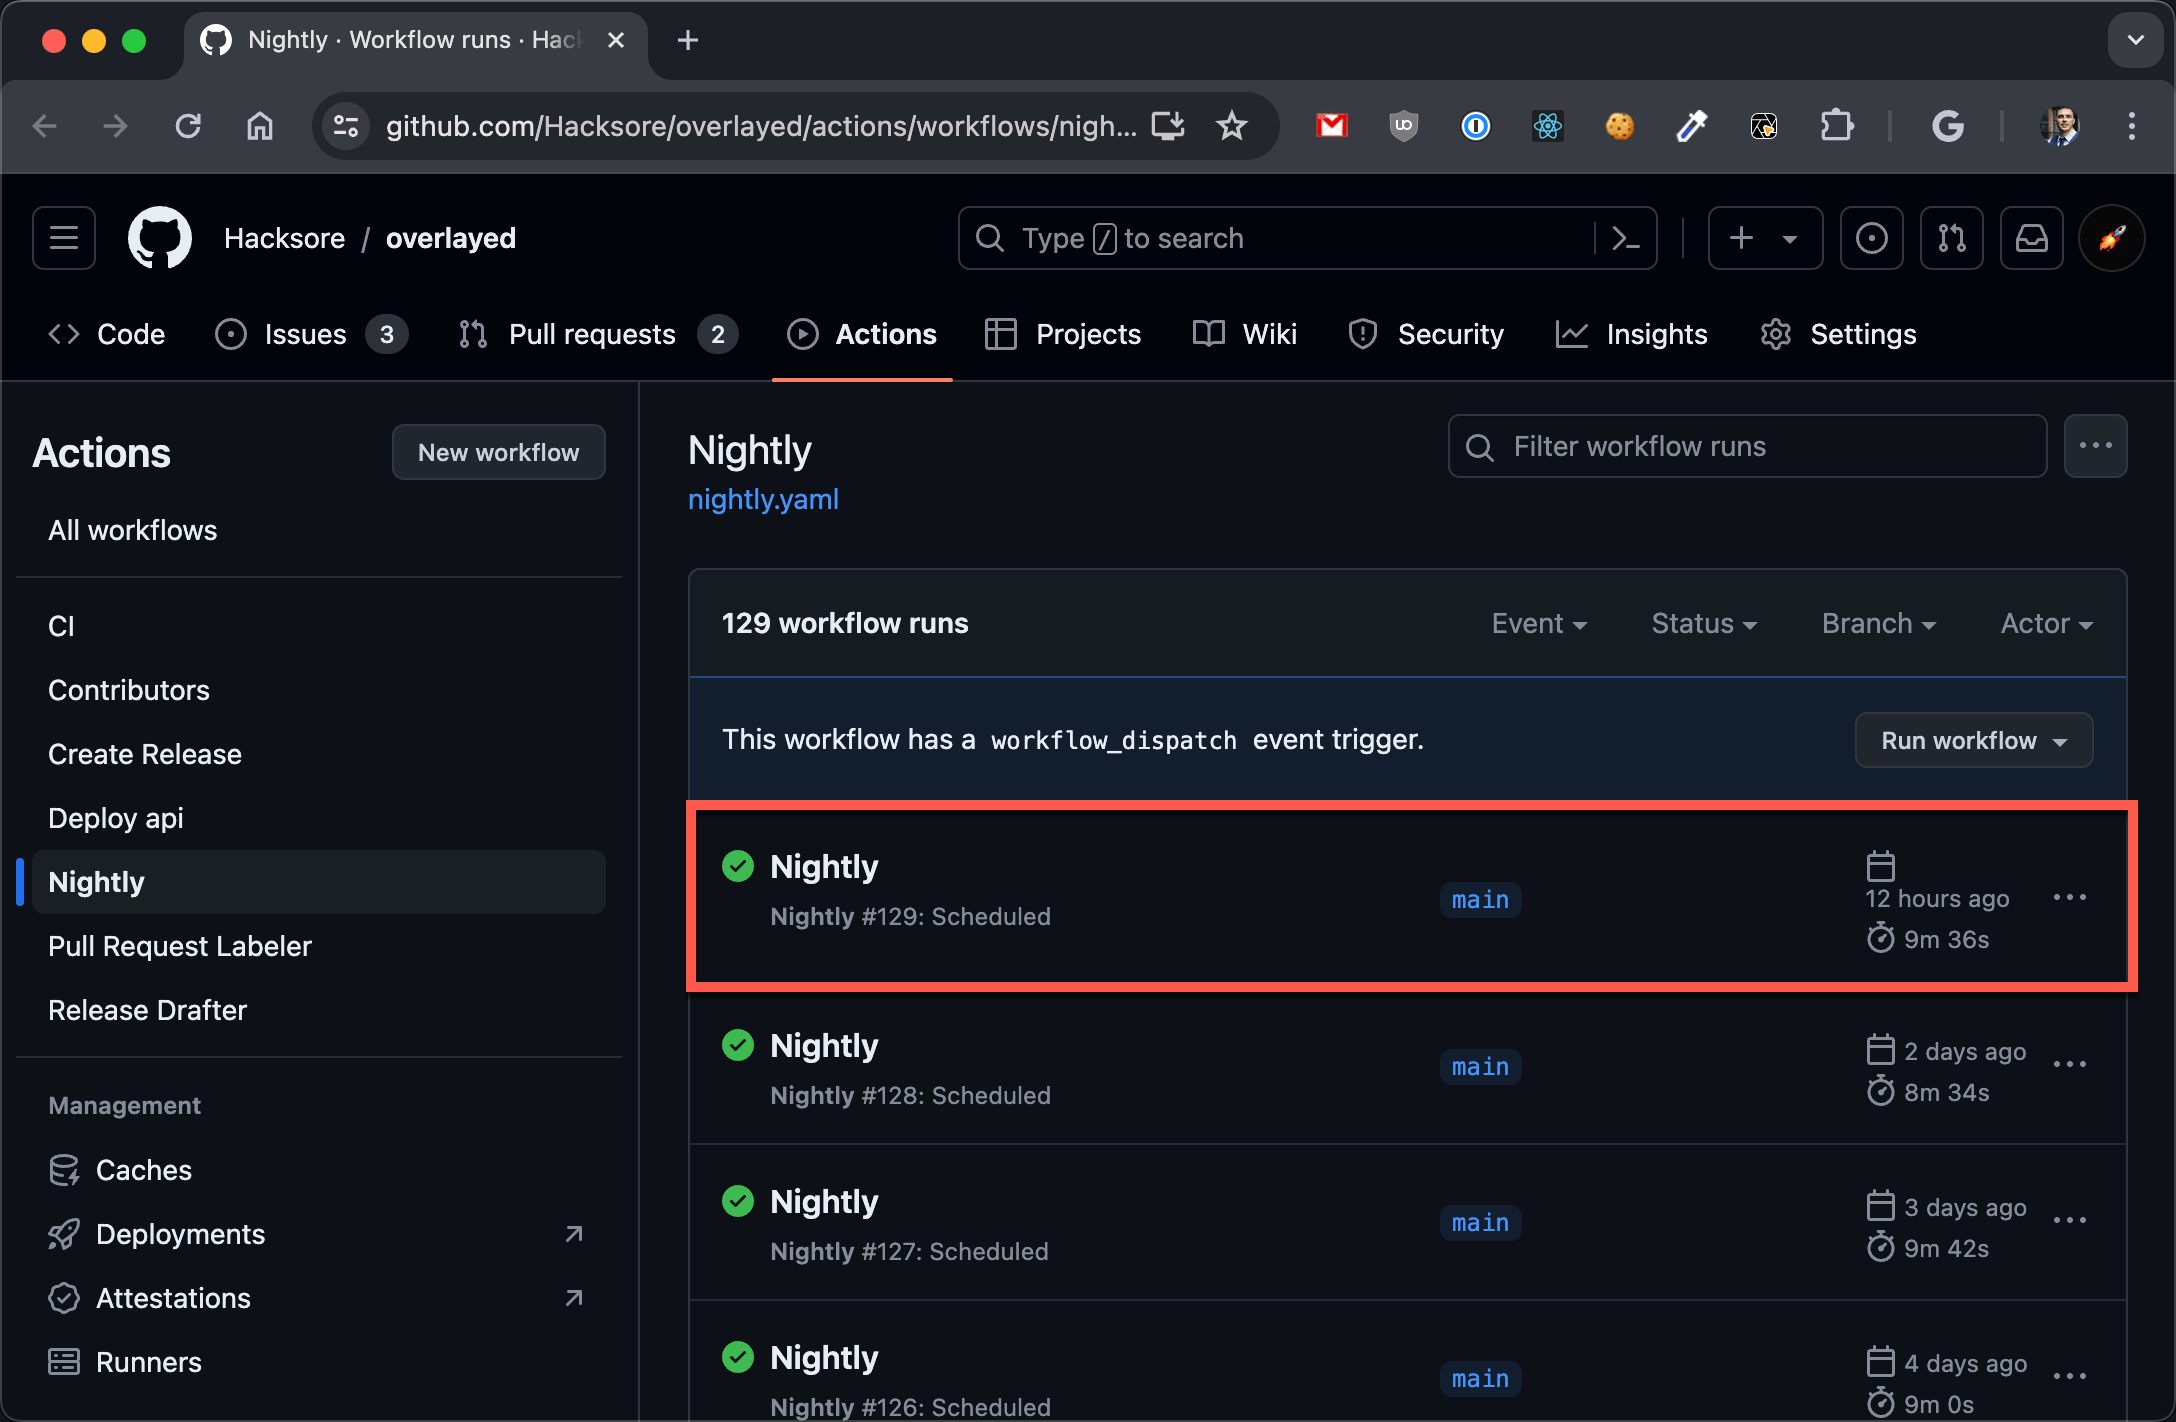Screen dimensions: 2176x1422
Task: Open the Hacksore owner link
Action: (x=285, y=238)
